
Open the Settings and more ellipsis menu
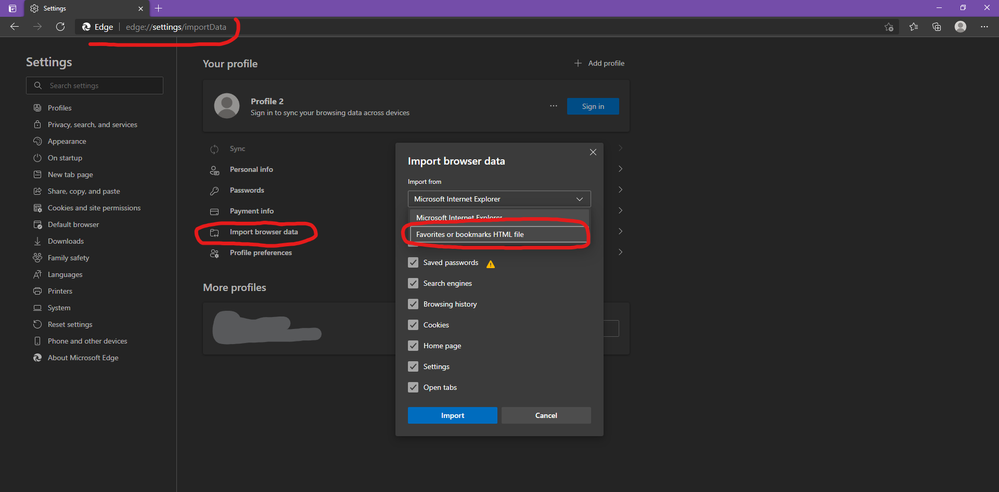[x=984, y=27]
